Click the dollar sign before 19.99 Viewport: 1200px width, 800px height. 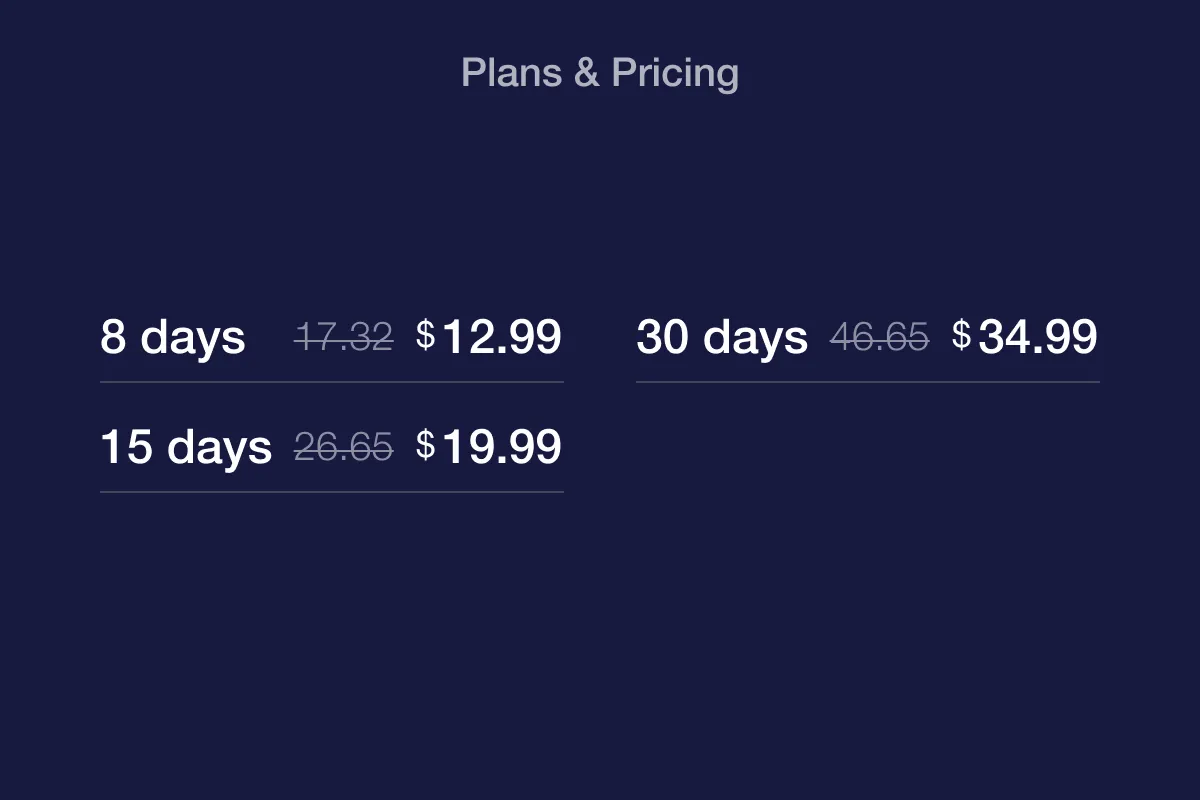(426, 445)
